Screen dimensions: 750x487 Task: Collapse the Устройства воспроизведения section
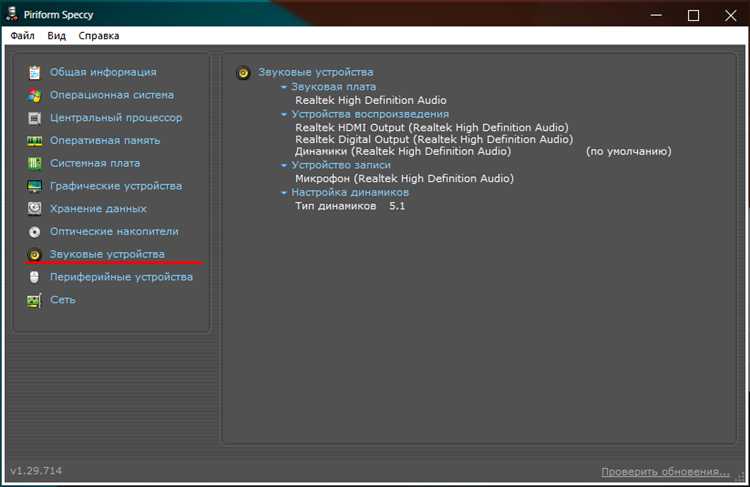point(284,114)
